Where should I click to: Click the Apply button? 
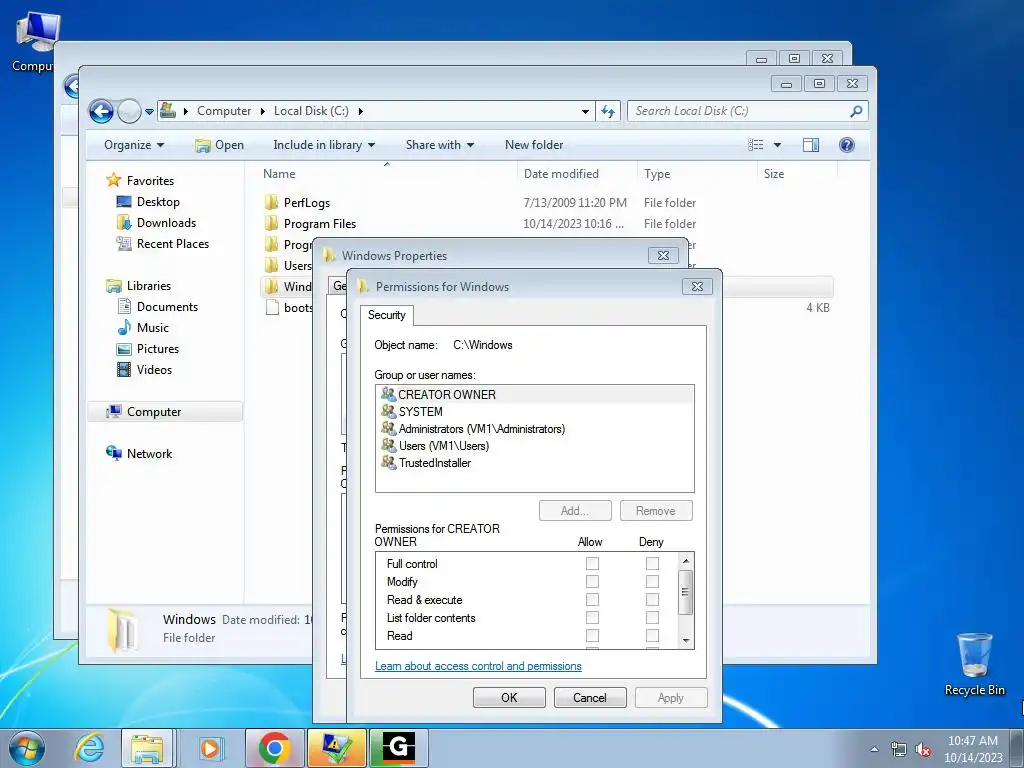[x=671, y=697]
